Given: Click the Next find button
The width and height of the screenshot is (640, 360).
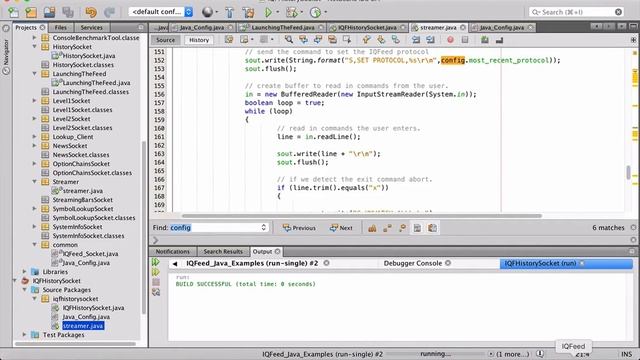Looking at the screenshot, I should pyautogui.click(x=341, y=228).
